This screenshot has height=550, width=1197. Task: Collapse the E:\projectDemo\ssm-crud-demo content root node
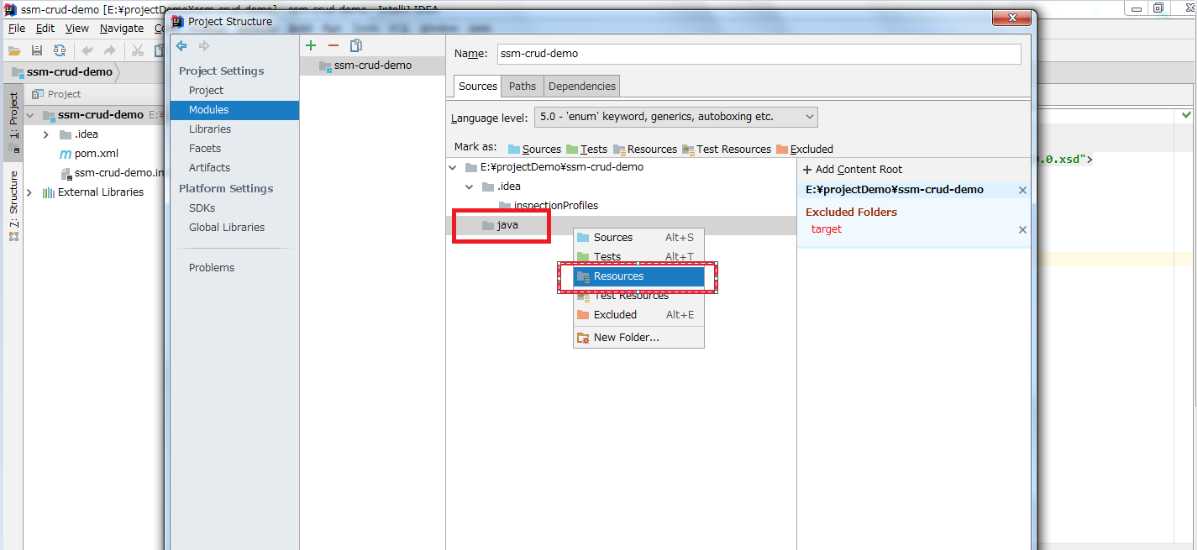click(x=455, y=167)
